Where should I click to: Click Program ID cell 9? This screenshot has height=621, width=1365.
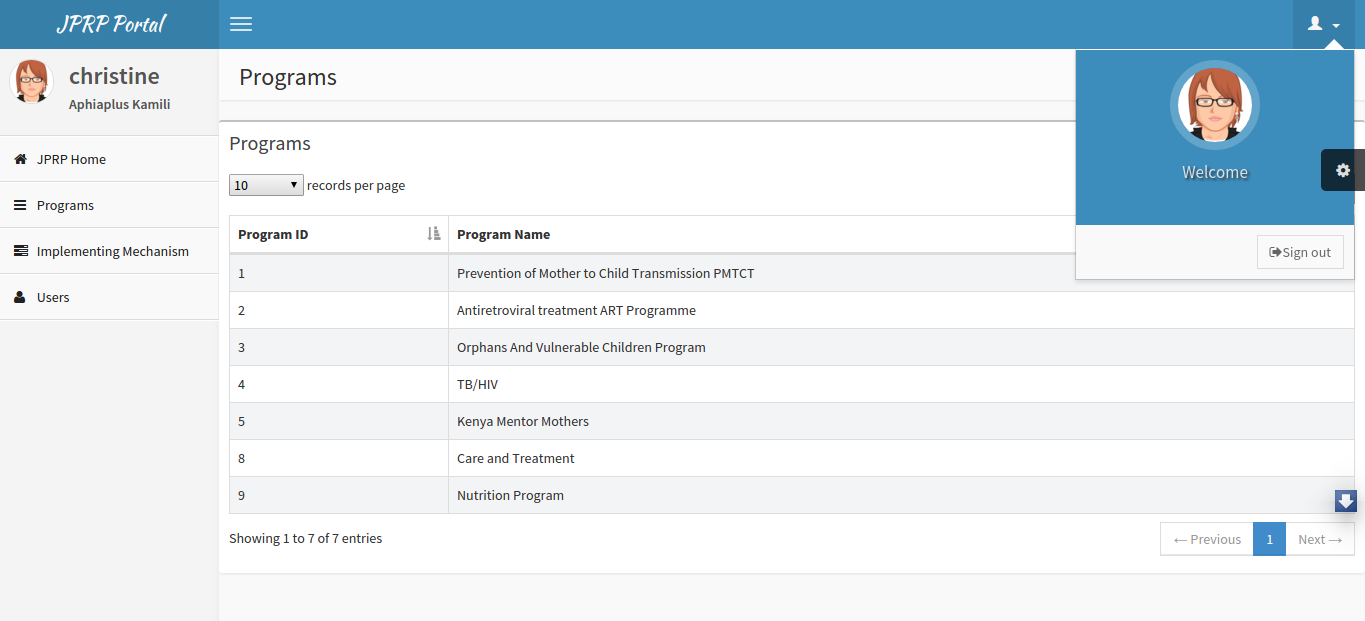339,495
